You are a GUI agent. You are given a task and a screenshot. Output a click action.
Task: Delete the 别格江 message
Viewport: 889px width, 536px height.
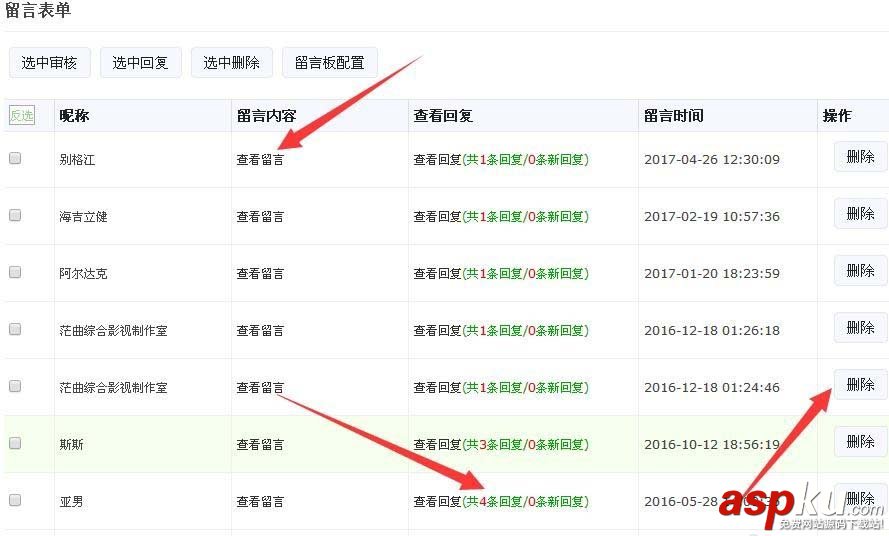click(860, 157)
